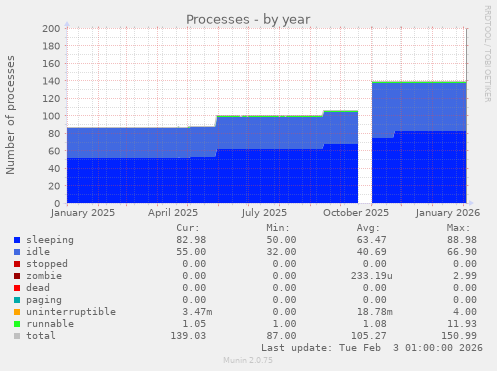
Task: Click uninterruptible average value 18.78m
Action: [374, 312]
